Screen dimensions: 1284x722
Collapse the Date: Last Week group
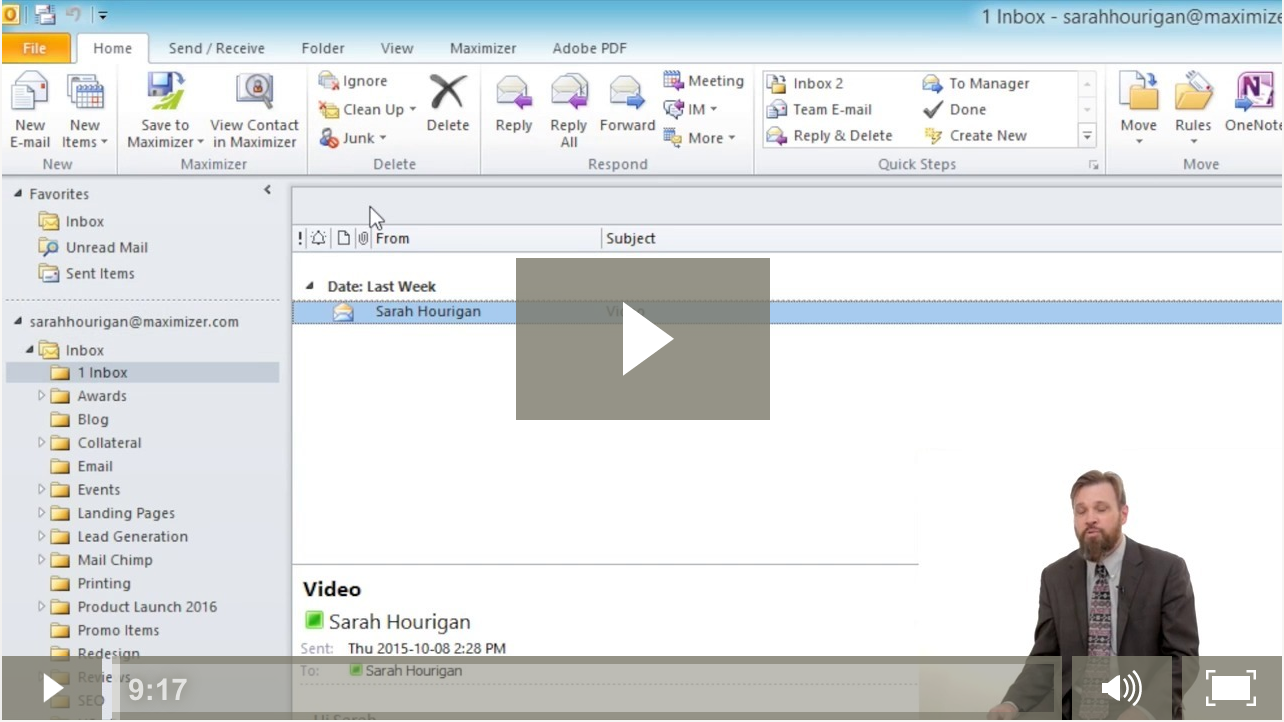click(x=309, y=286)
